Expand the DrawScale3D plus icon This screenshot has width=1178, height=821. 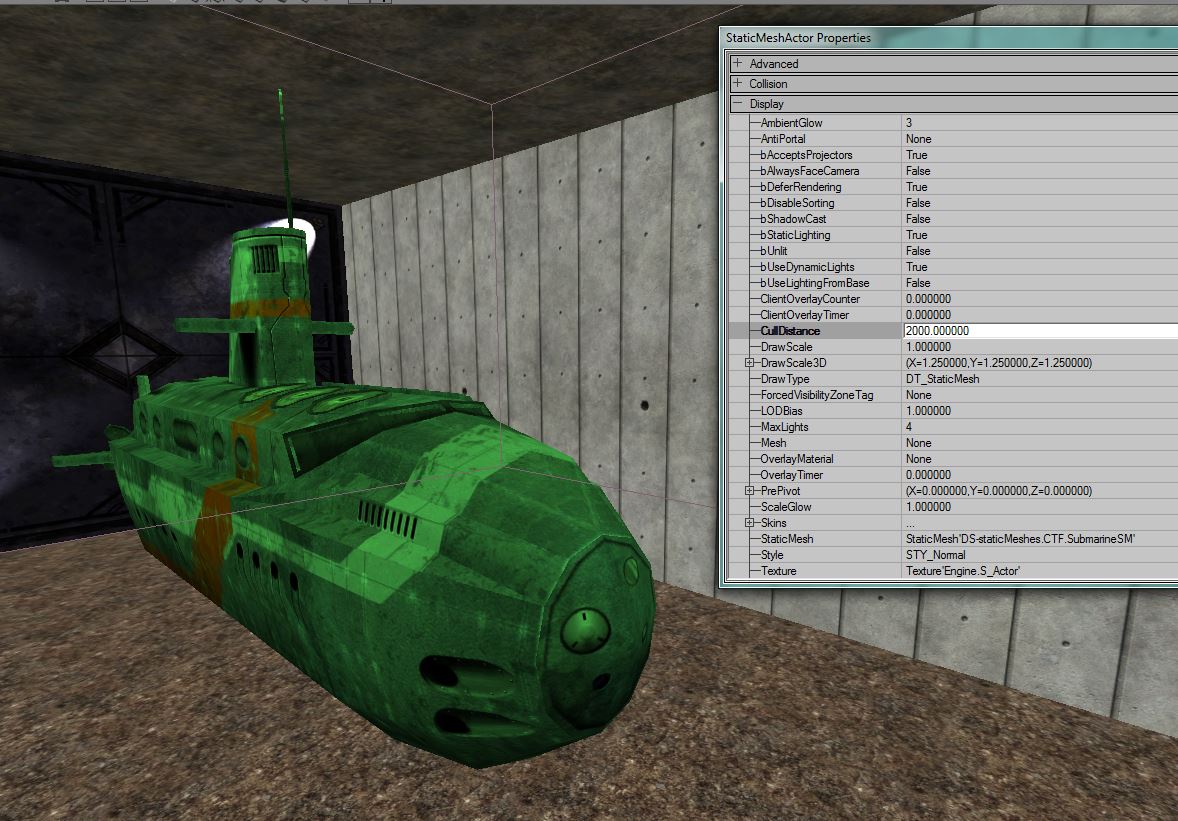pos(750,363)
